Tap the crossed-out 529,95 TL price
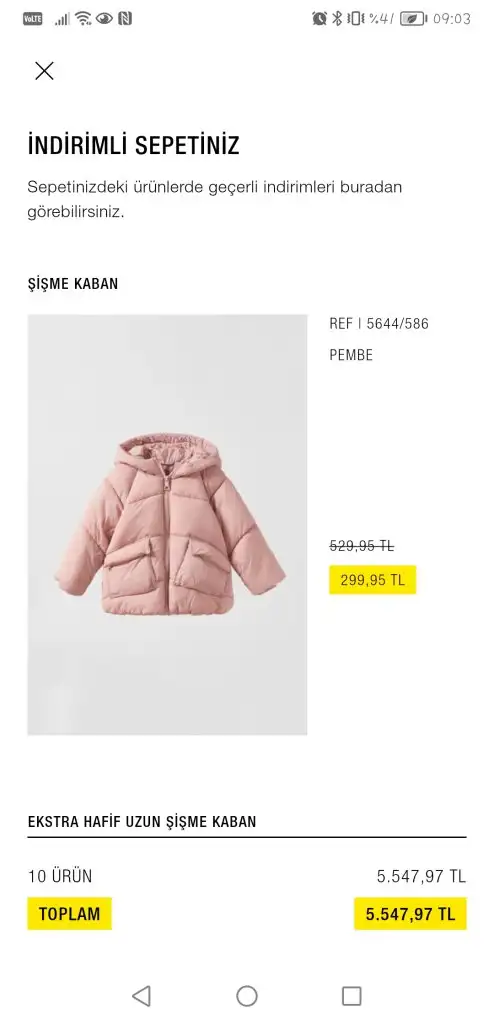The image size is (494, 1024). pos(362,545)
